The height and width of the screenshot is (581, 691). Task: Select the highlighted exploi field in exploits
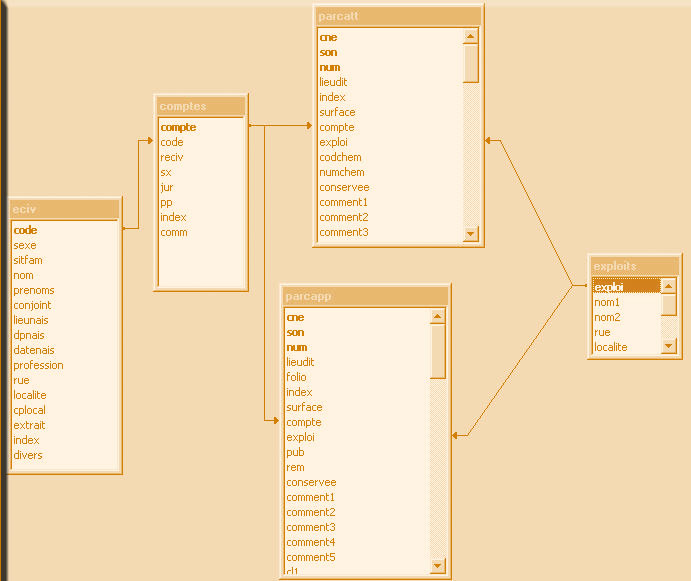(626, 287)
